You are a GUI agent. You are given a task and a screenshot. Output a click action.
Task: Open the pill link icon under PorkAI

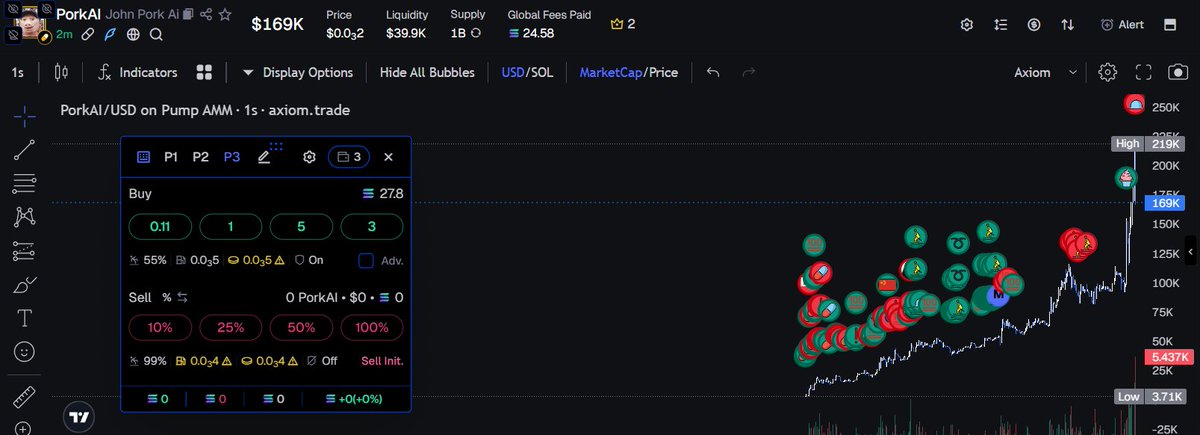(88, 34)
